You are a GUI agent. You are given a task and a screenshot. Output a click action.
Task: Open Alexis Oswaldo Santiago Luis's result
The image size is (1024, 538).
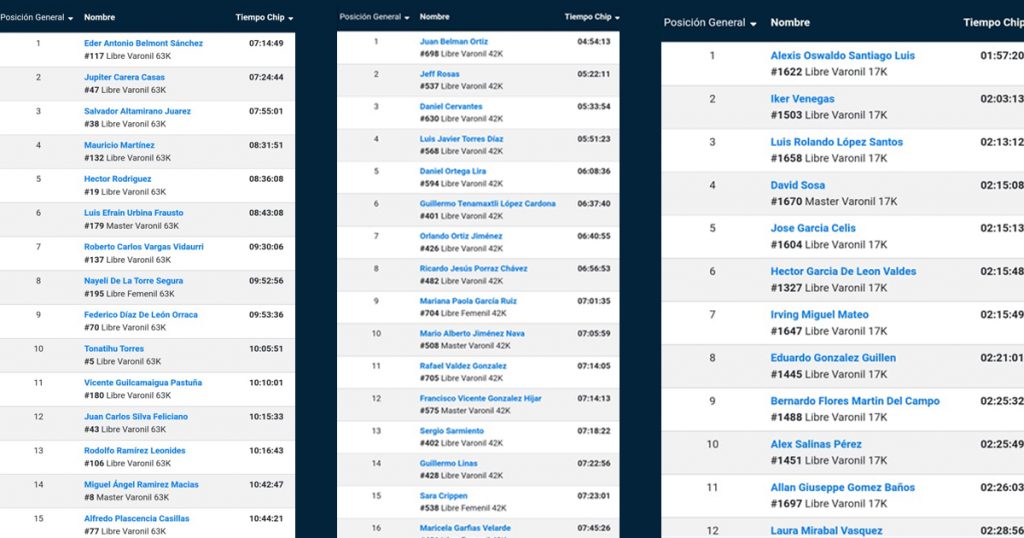tap(842, 56)
